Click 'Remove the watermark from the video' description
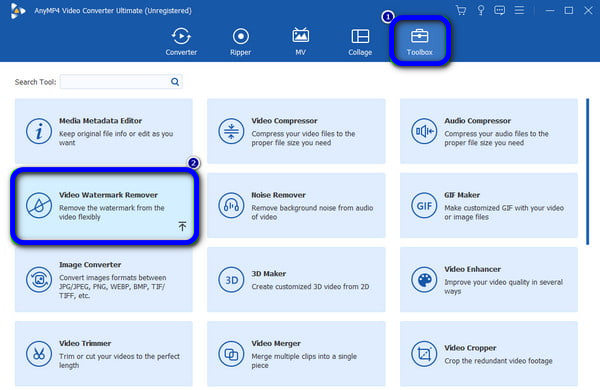 click(x=111, y=212)
